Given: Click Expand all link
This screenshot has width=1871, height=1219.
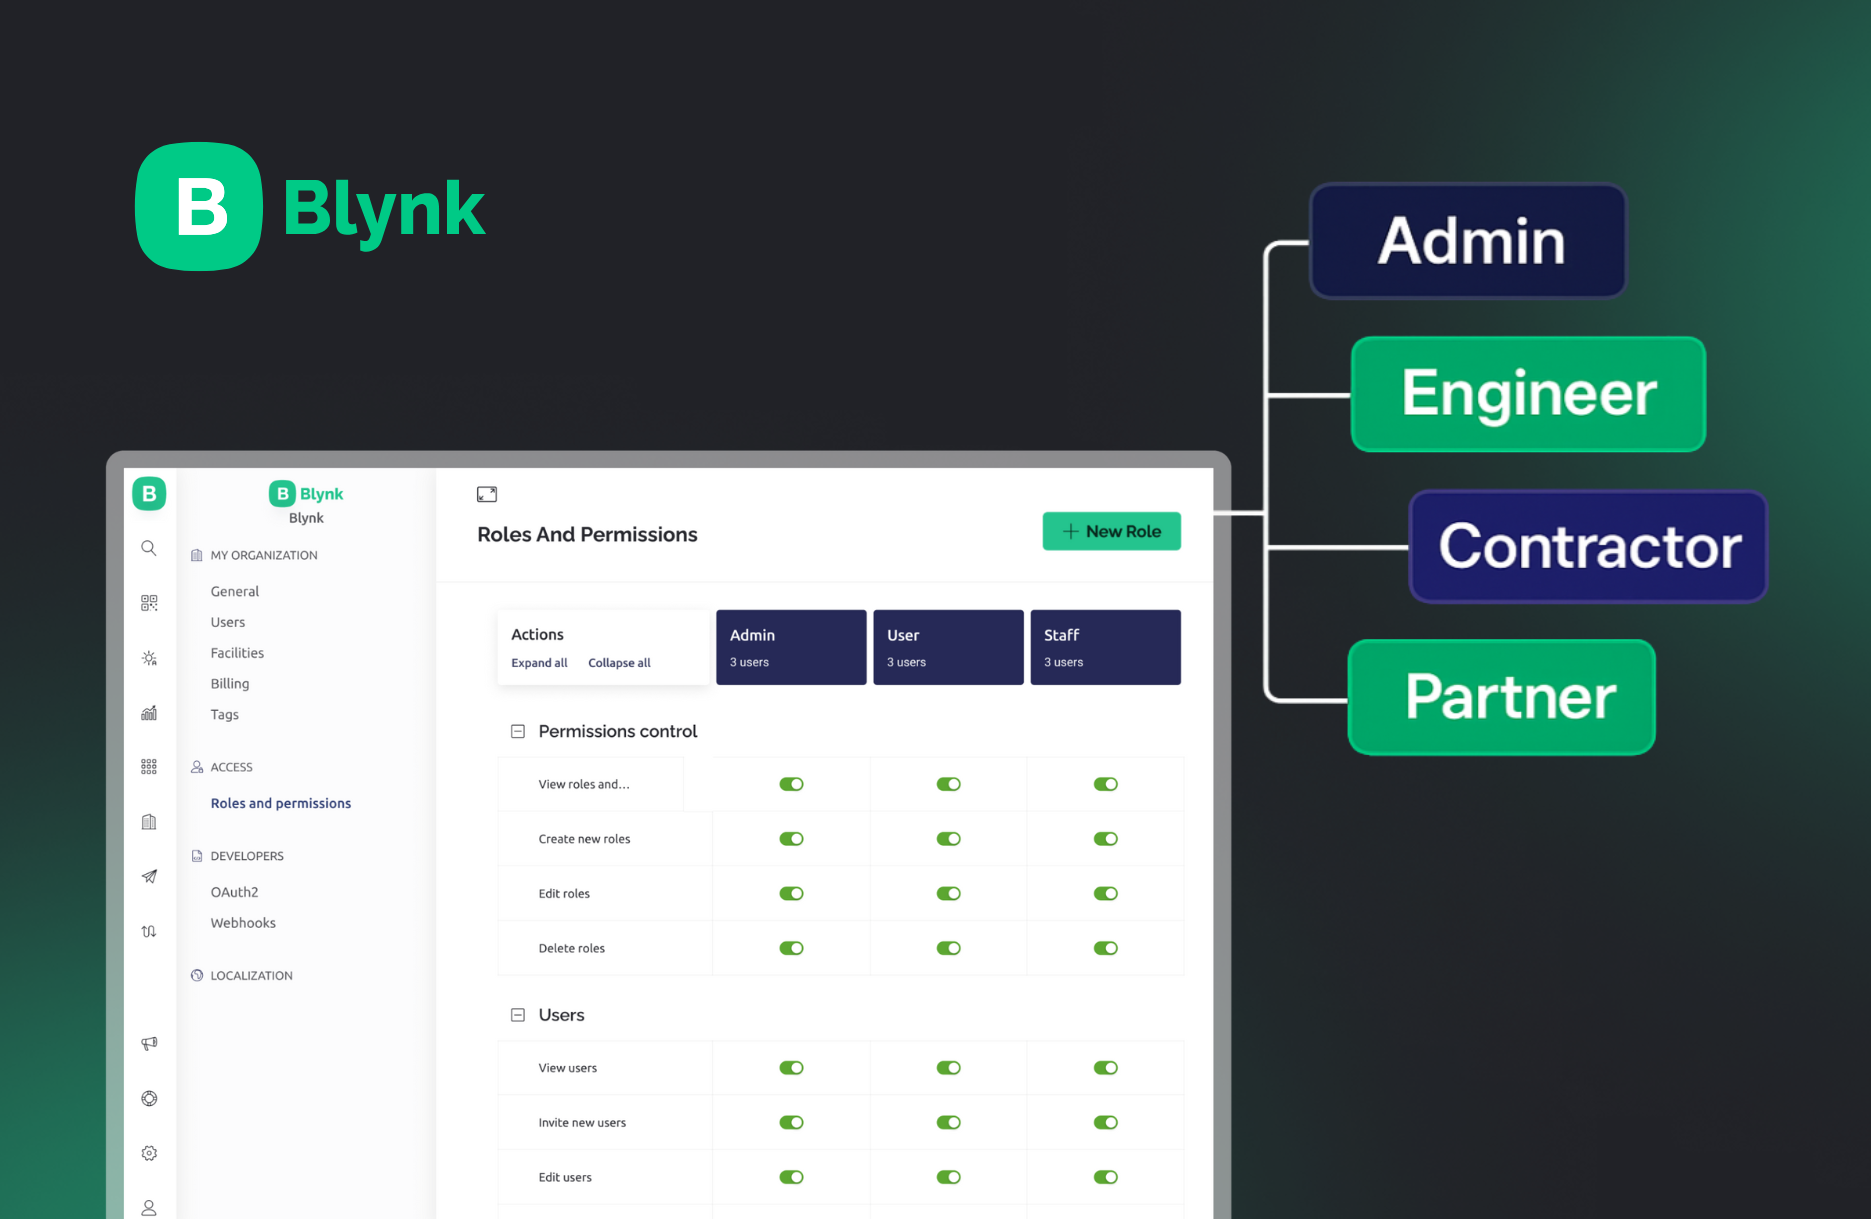Looking at the screenshot, I should (539, 663).
